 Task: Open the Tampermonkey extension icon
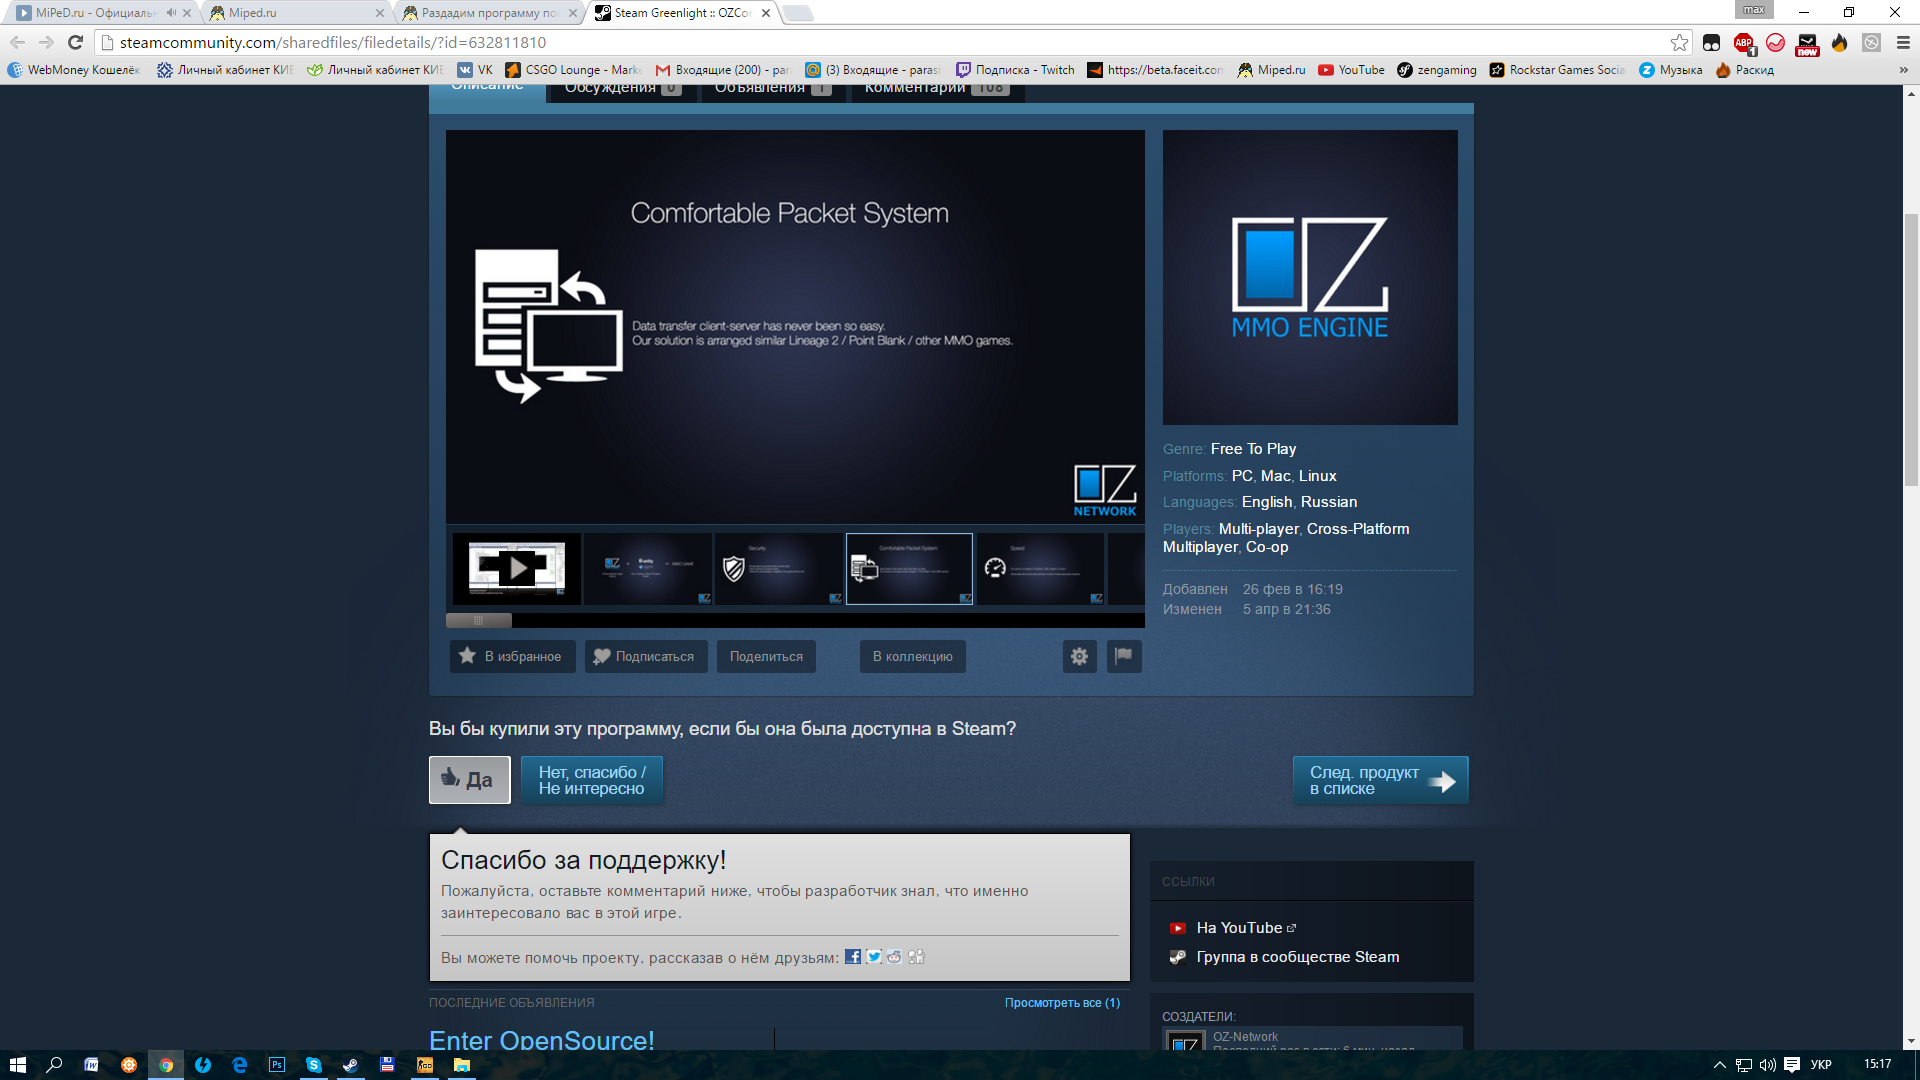pos(1712,43)
